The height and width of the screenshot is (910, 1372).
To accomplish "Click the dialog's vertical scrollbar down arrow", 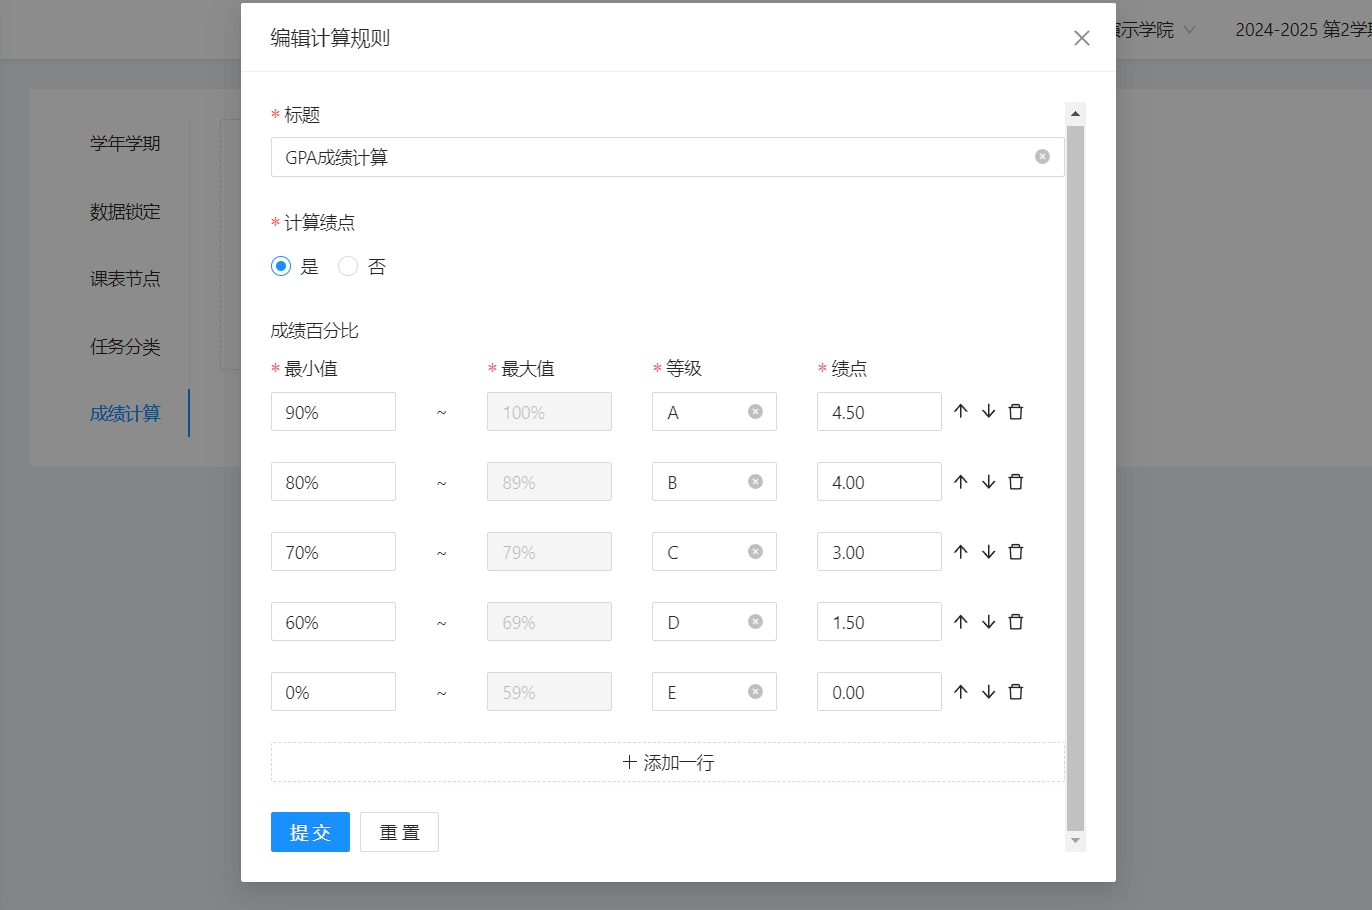I will point(1075,841).
